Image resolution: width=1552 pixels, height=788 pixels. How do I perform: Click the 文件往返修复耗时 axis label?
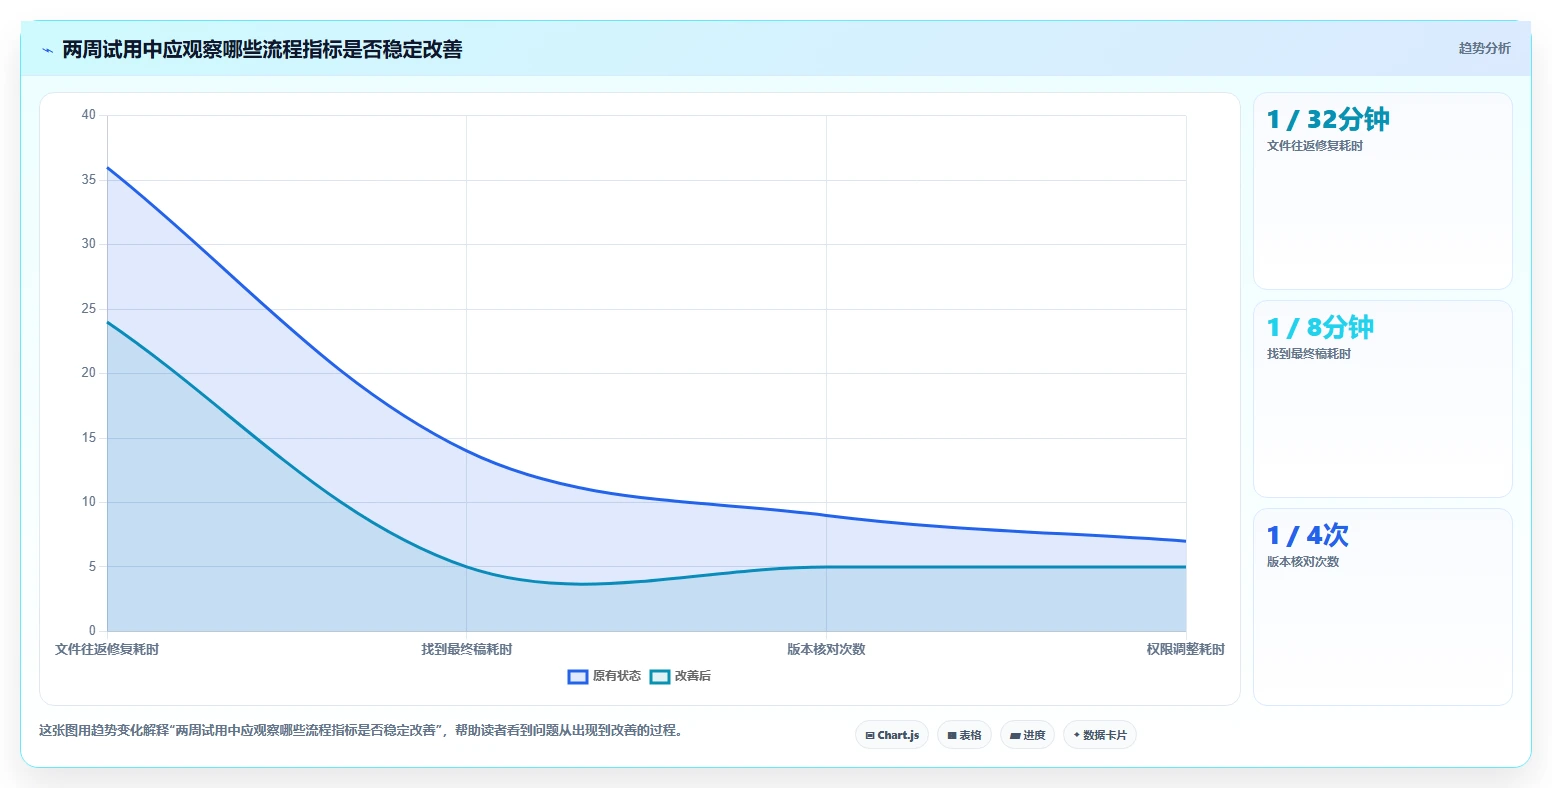(107, 650)
